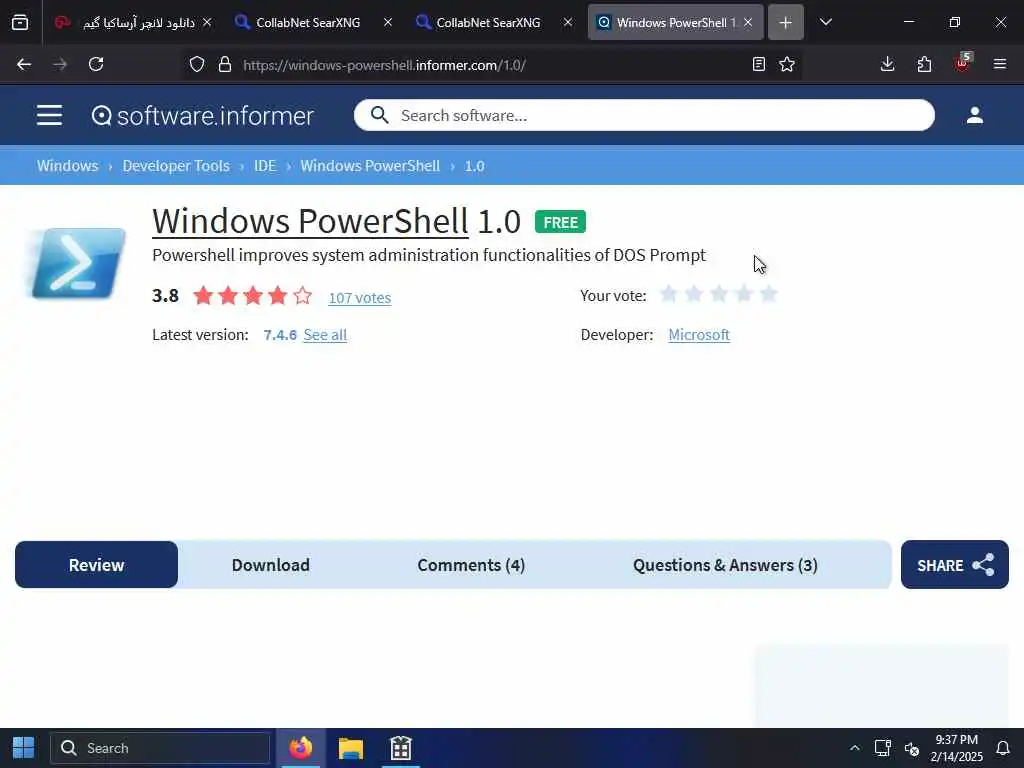Open the tracking protection shield icon

[197, 65]
